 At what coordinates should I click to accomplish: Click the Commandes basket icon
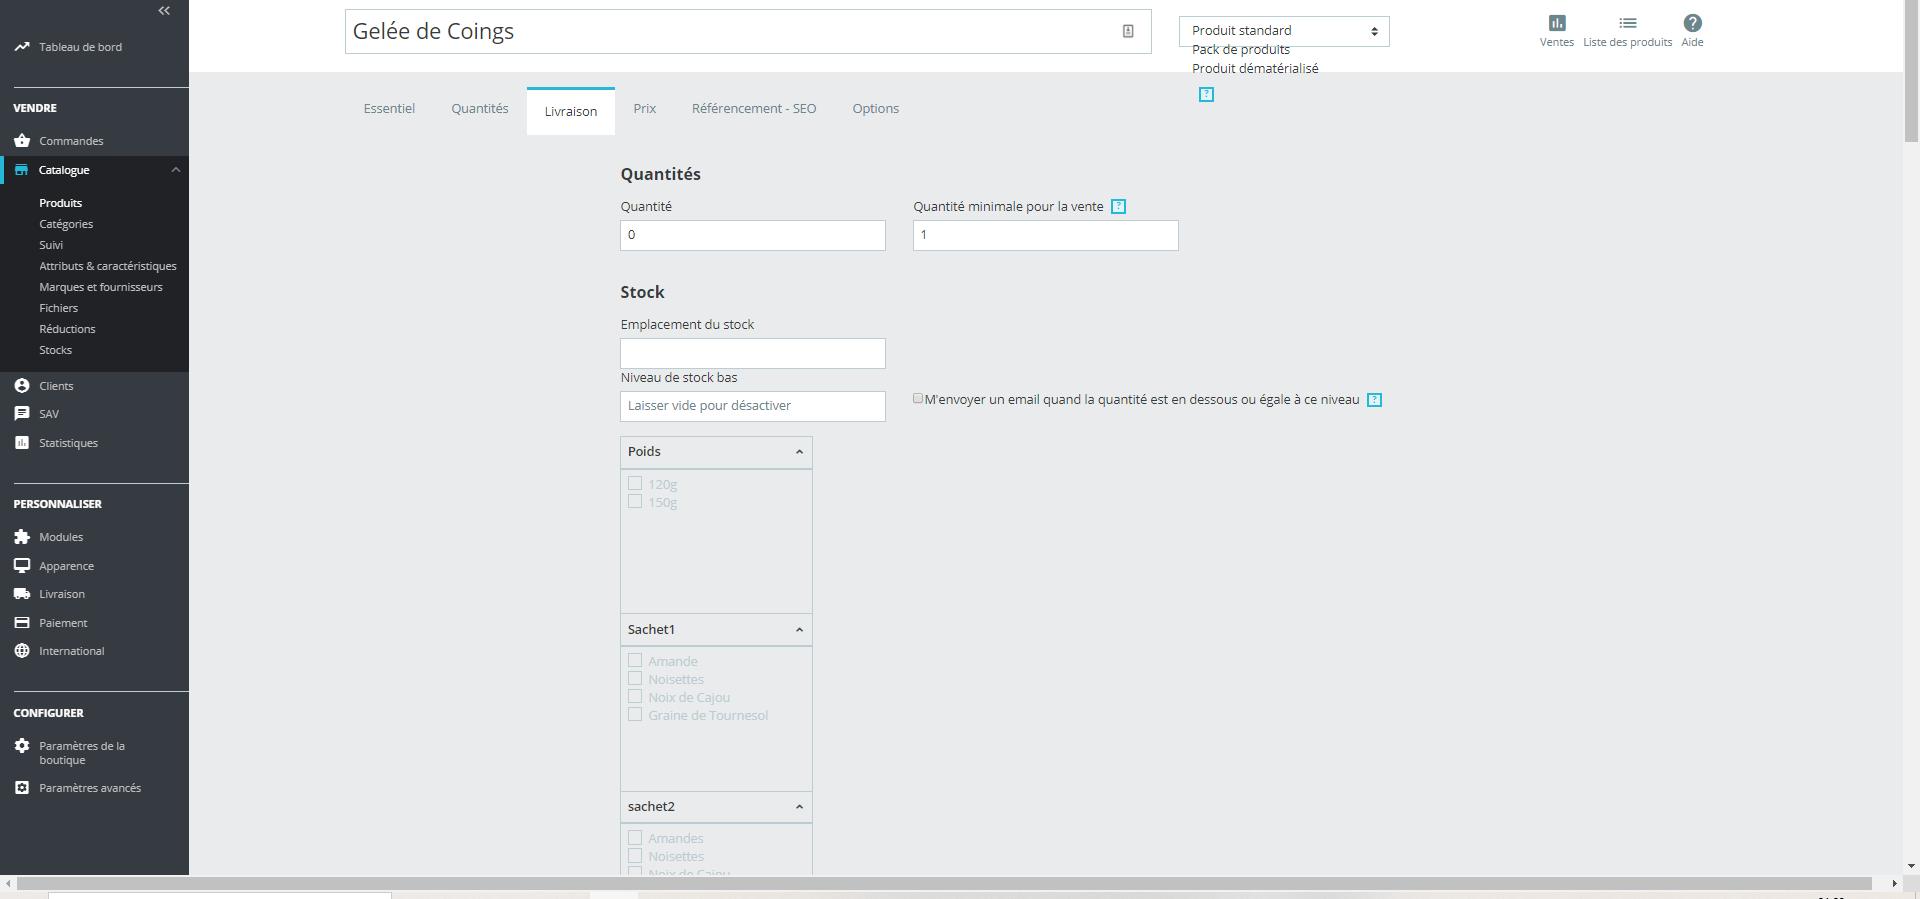pyautogui.click(x=22, y=141)
